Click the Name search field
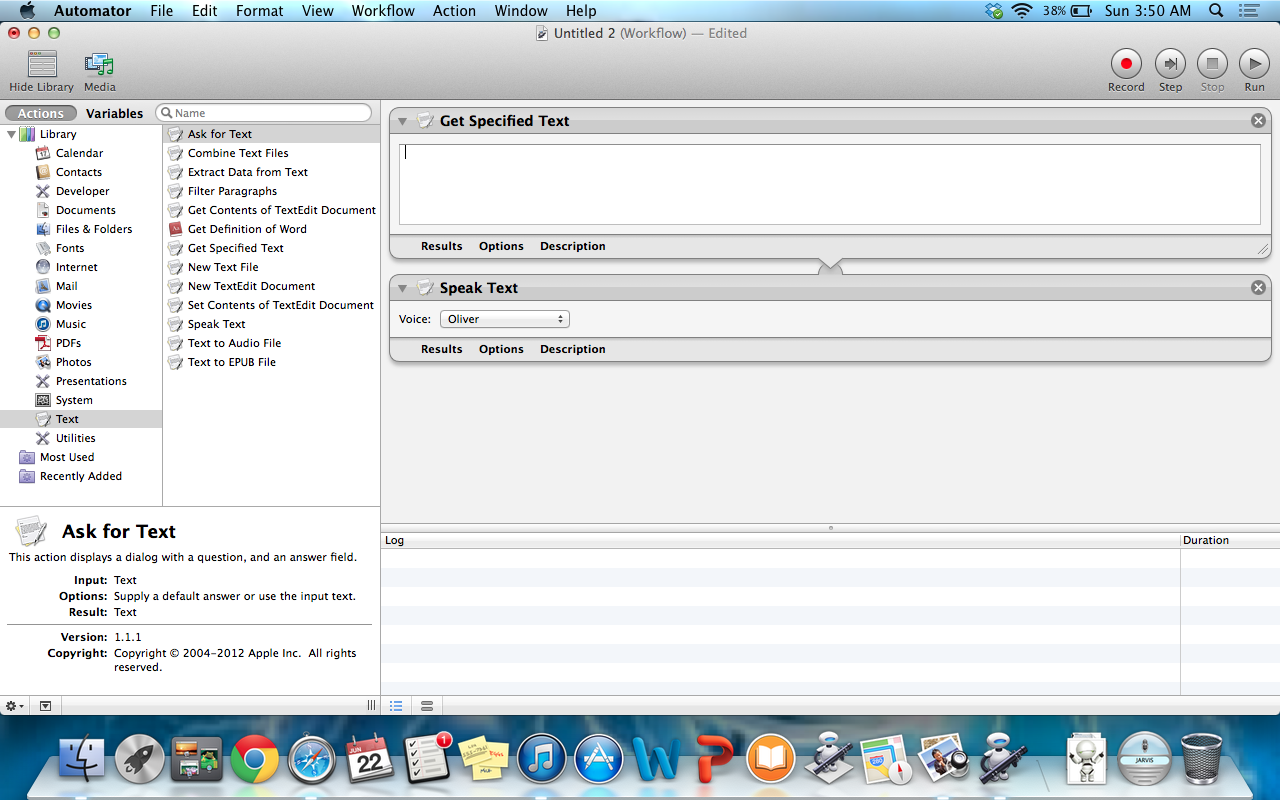This screenshot has width=1280, height=800. click(265, 113)
